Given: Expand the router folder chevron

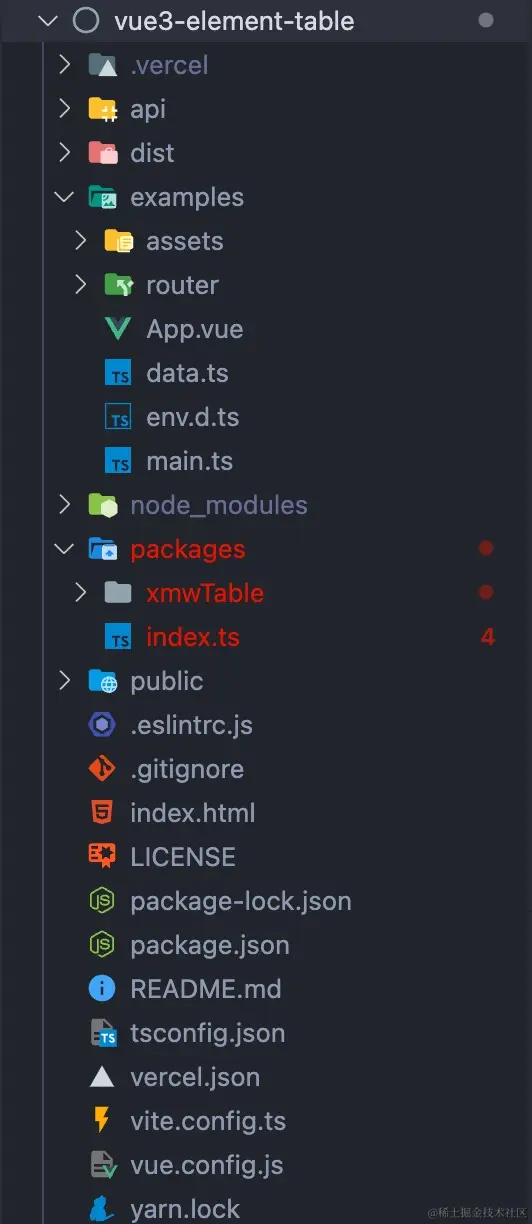Looking at the screenshot, I should 81,285.
